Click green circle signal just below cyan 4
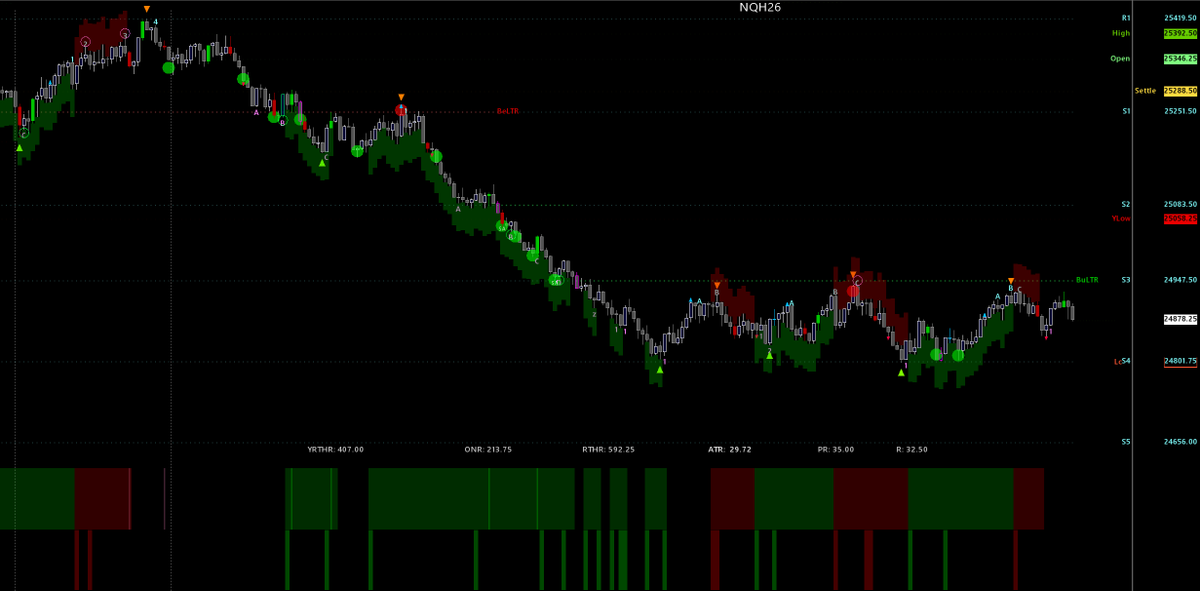The image size is (1200, 591). point(168,67)
